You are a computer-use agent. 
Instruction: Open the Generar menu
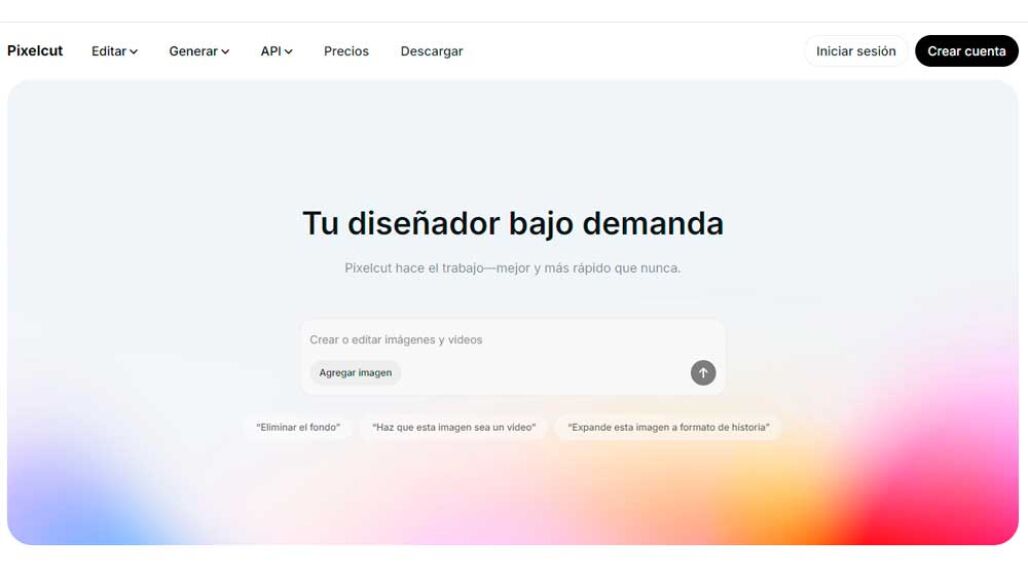click(x=193, y=51)
